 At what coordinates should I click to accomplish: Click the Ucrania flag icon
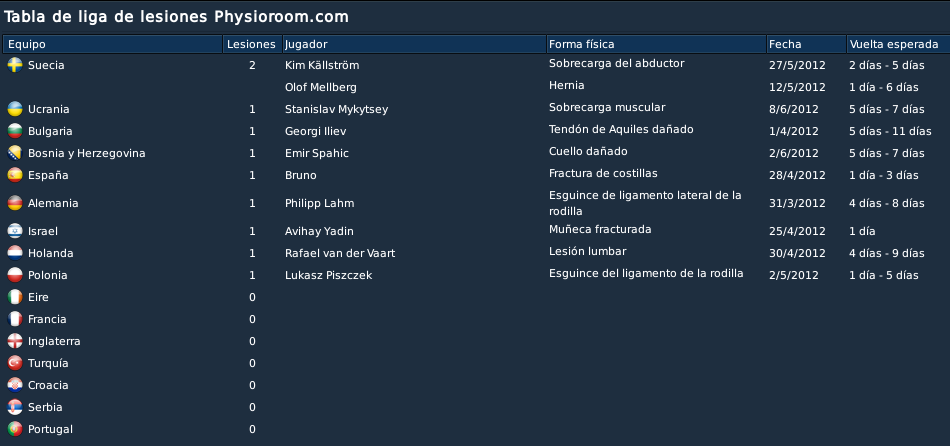pos(15,109)
